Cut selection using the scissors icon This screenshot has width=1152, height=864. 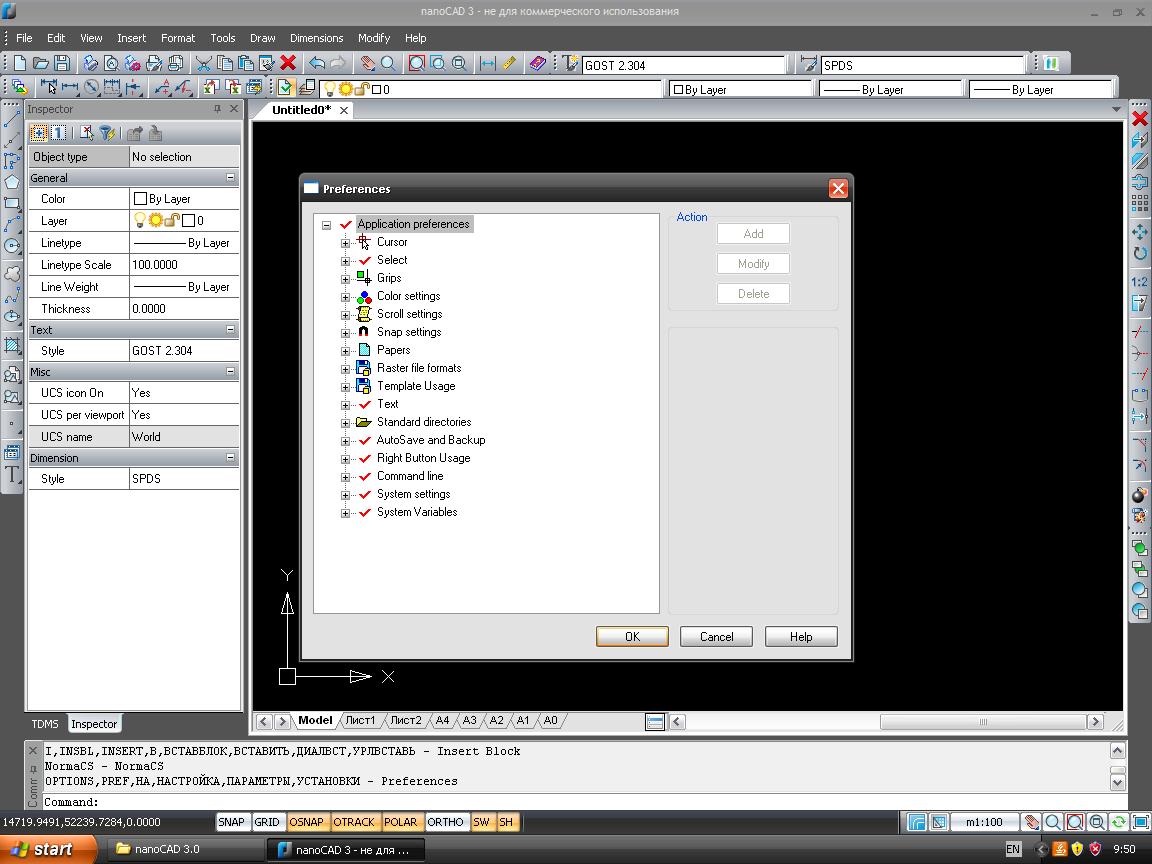[x=204, y=64]
